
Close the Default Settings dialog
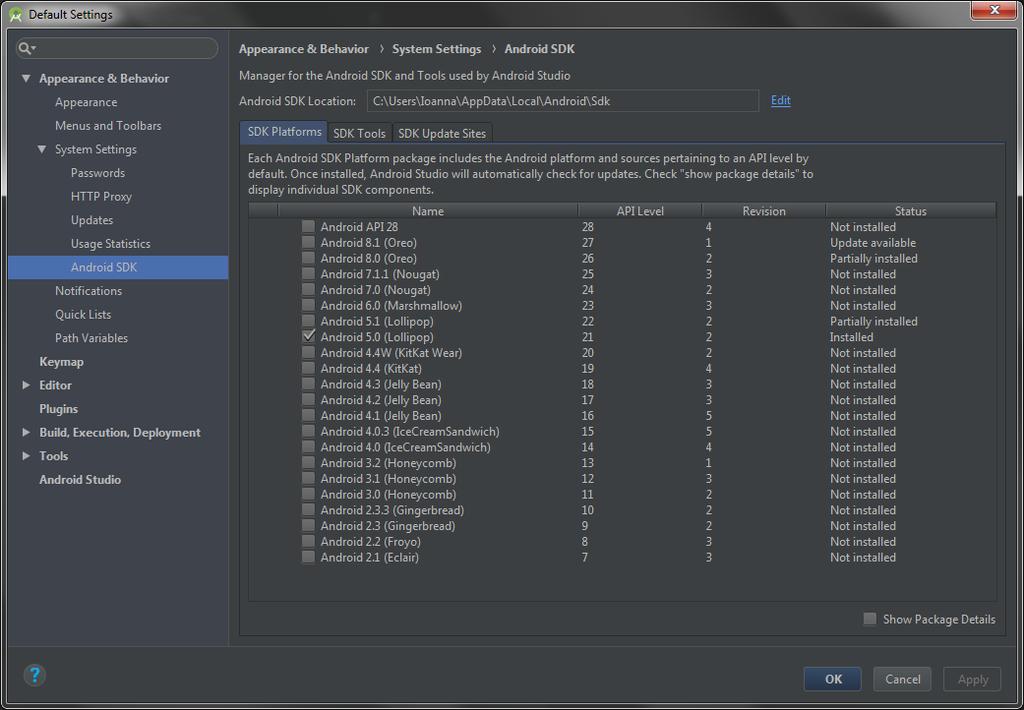point(994,10)
